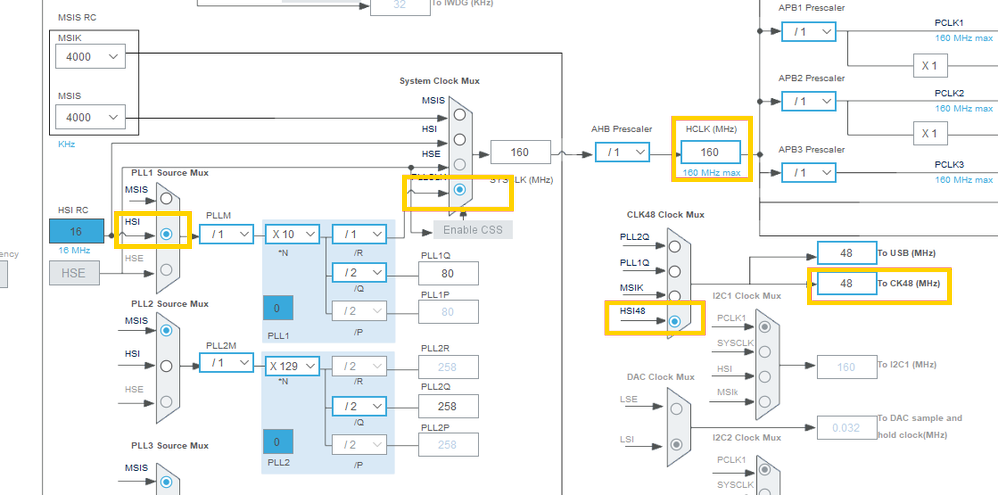Select LSE in DAC Clock Mux
998x495 pixels.
pos(676,408)
